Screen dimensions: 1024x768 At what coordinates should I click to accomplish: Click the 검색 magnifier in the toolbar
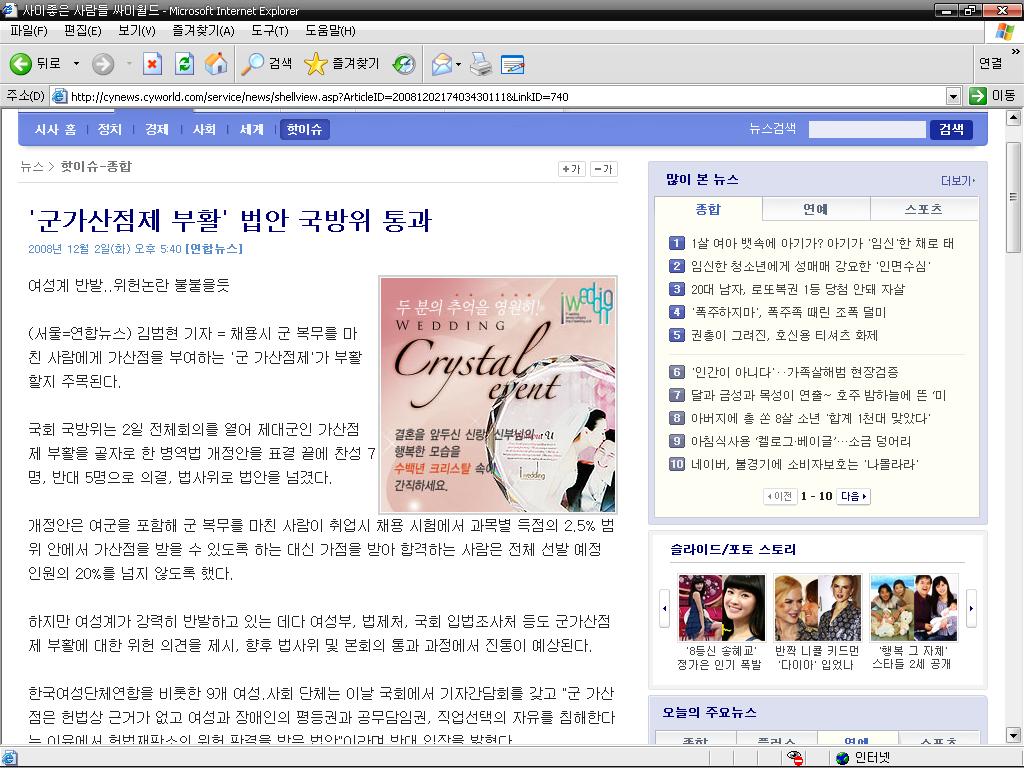[266, 64]
